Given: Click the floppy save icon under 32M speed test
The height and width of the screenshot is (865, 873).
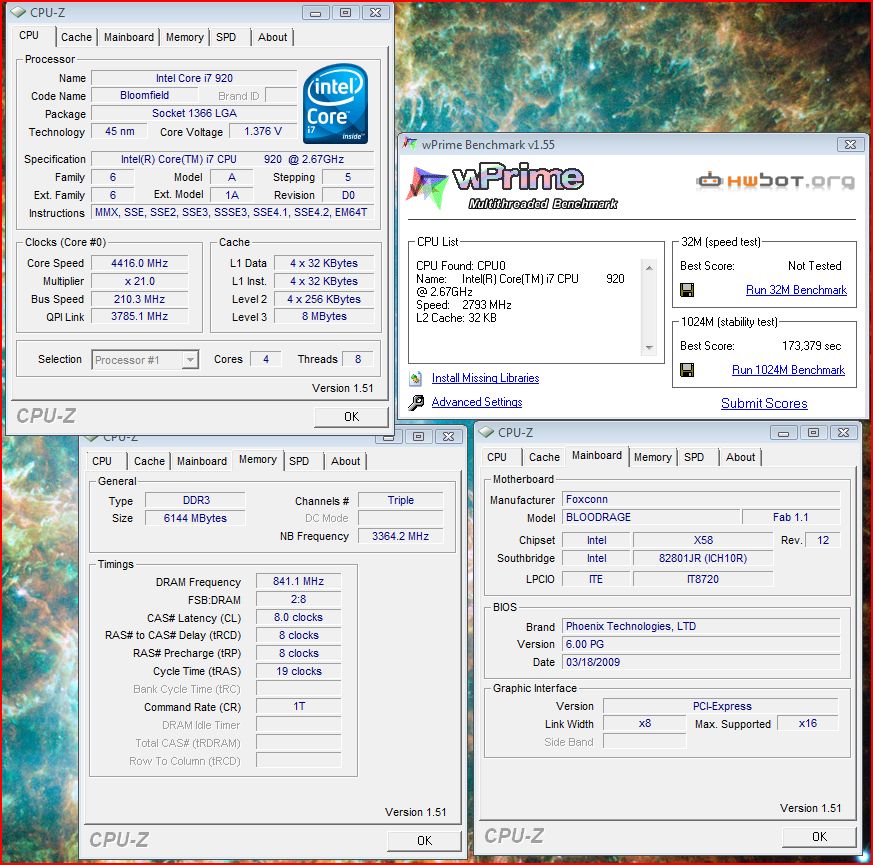Looking at the screenshot, I should pos(687,290).
